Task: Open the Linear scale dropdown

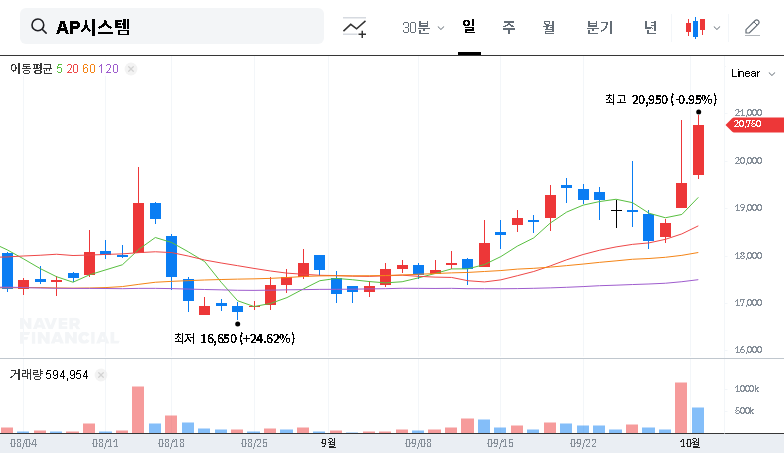Action: click(753, 73)
